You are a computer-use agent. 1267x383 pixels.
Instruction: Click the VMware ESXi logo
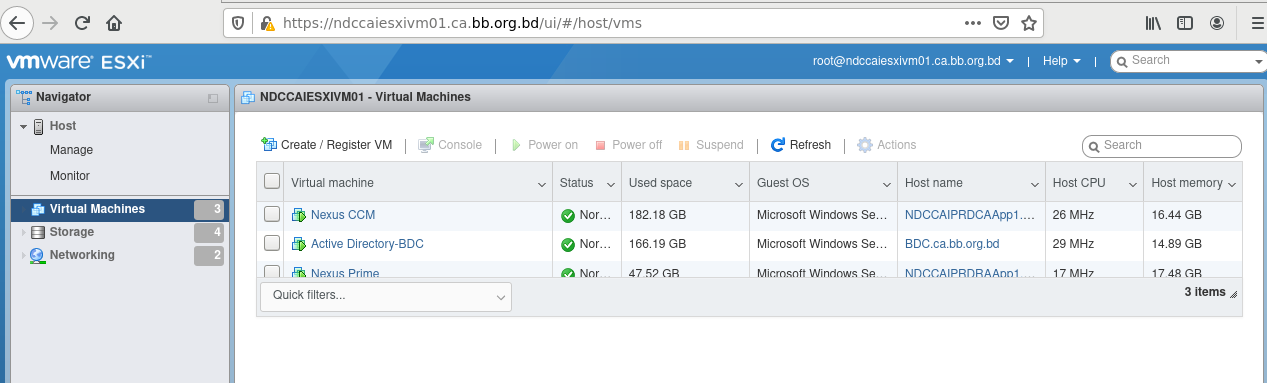(79, 62)
